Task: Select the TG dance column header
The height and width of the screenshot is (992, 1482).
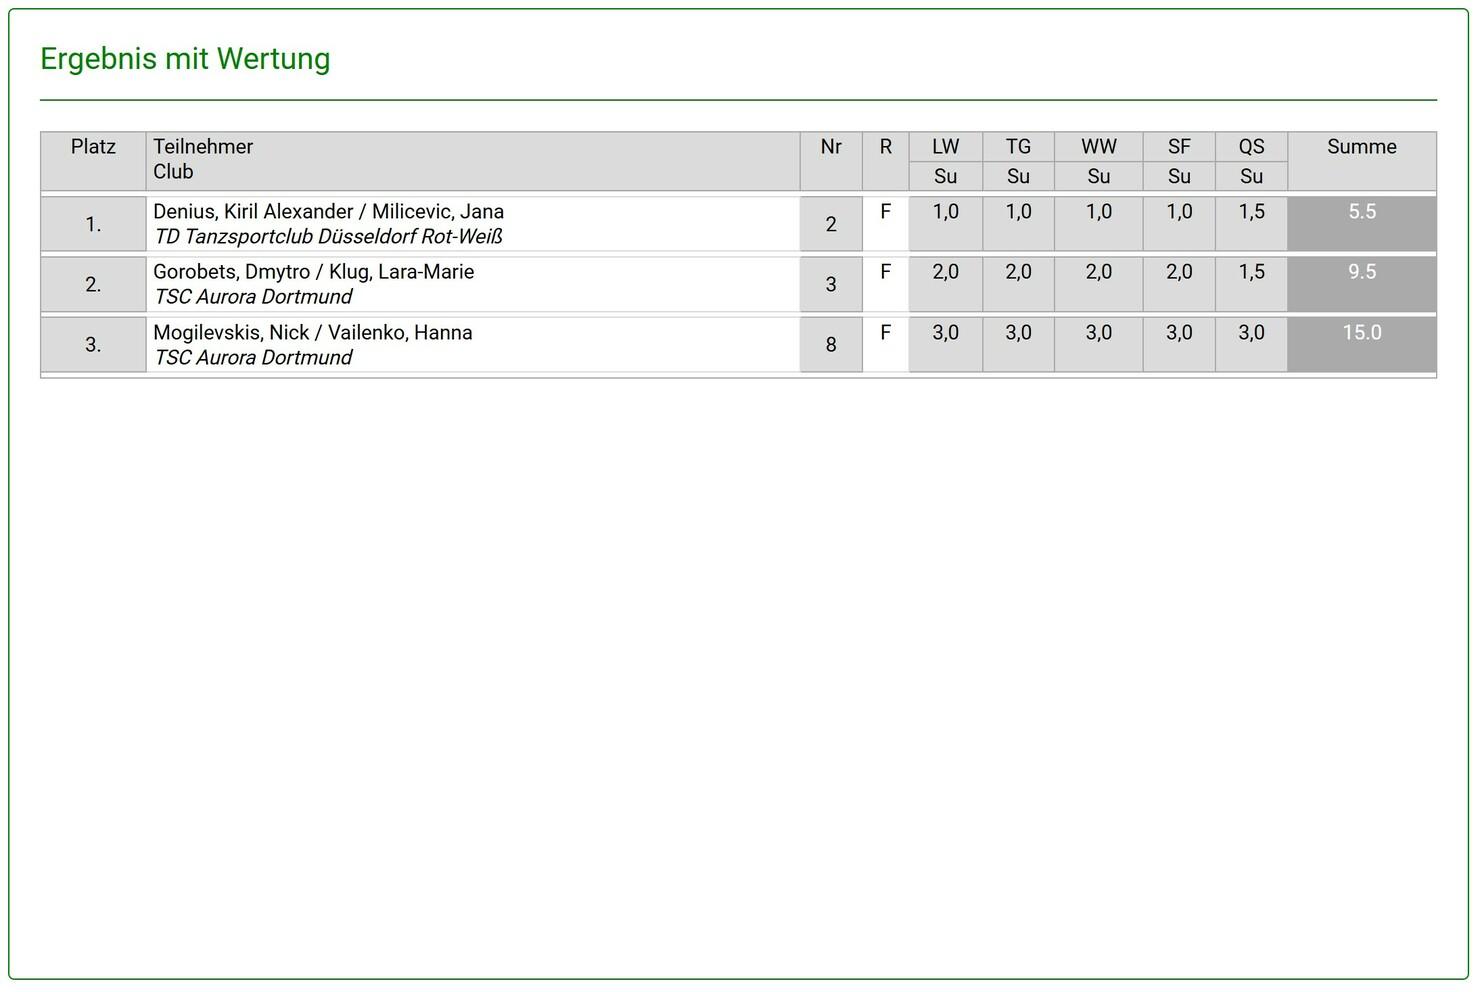Action: pyautogui.click(x=1018, y=147)
